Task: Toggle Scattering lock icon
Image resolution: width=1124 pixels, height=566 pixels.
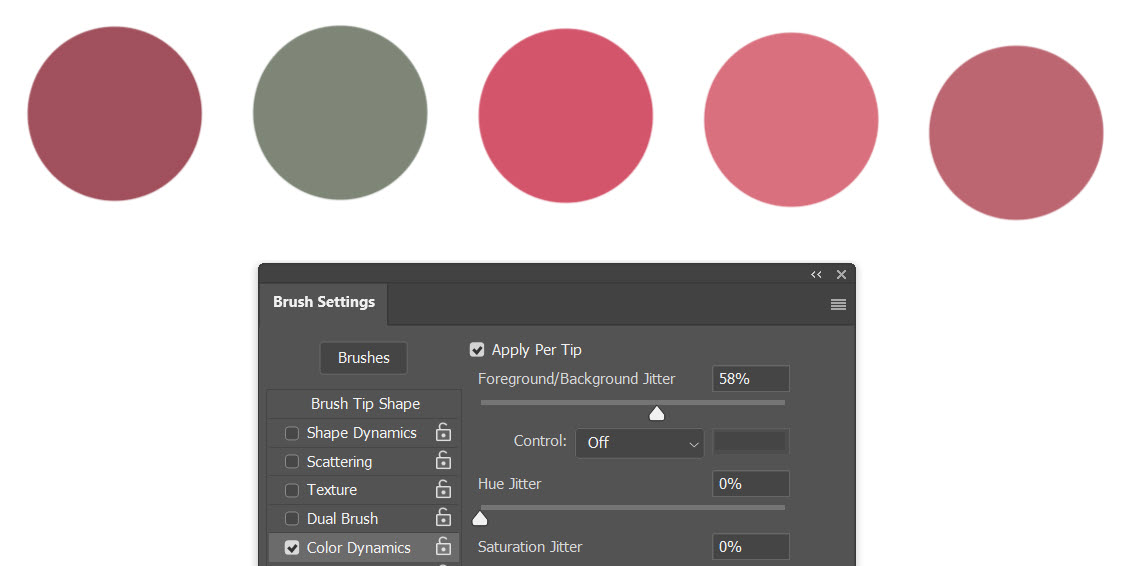Action: pyautogui.click(x=444, y=461)
